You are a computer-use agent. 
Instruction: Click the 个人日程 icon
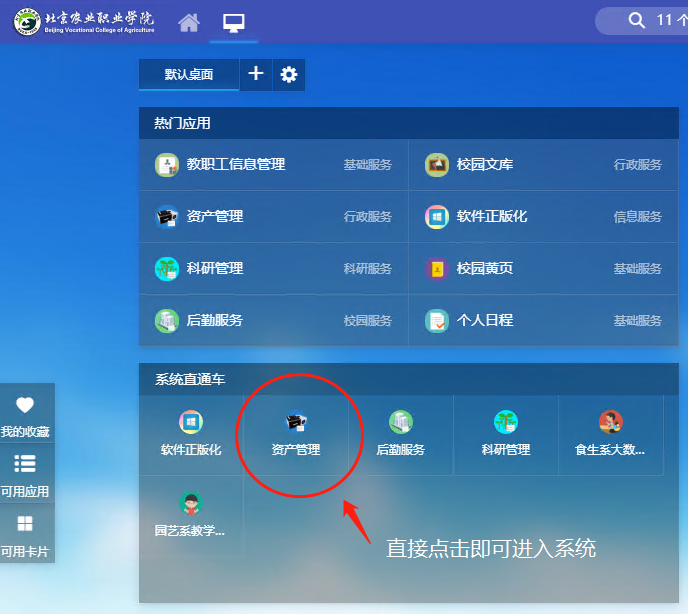tap(437, 321)
